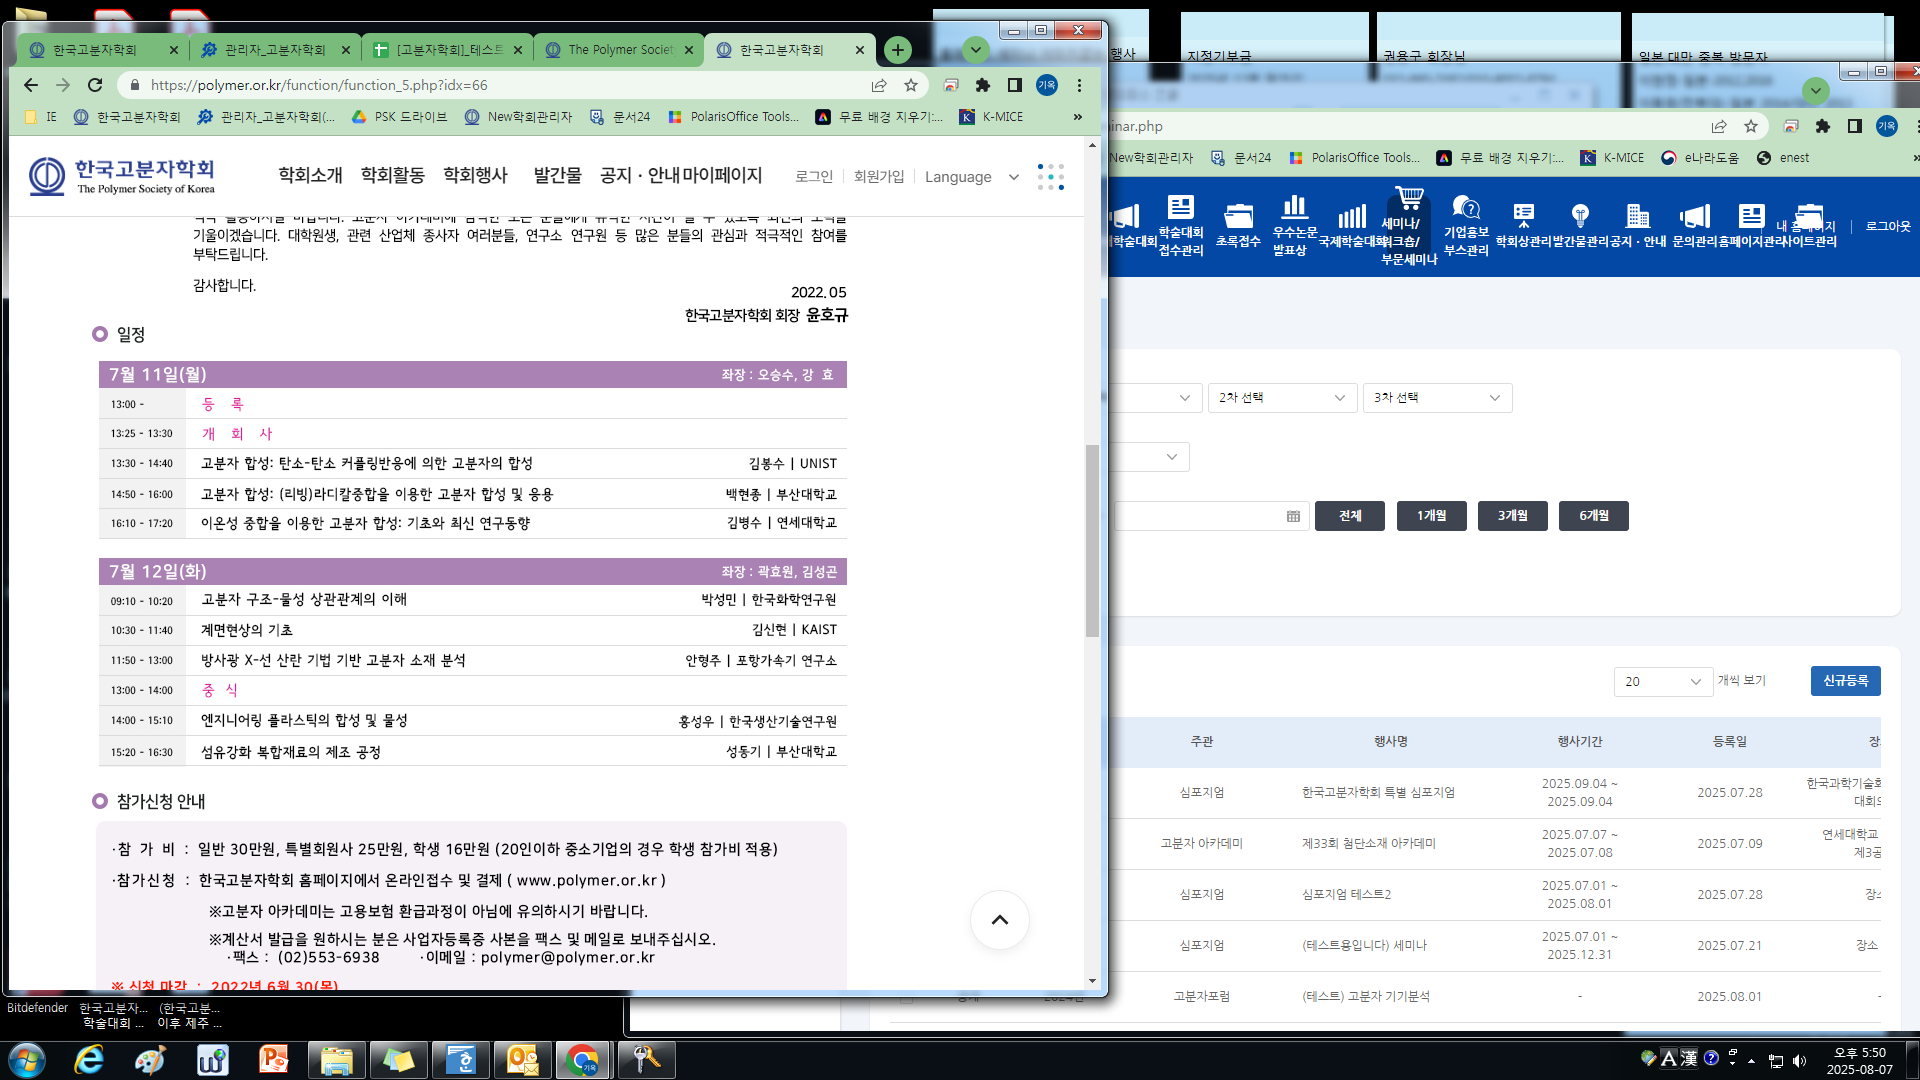Image resolution: width=1920 pixels, height=1080 pixels.
Task: Open the dotted grid sitemap icon
Action: point(1051,177)
